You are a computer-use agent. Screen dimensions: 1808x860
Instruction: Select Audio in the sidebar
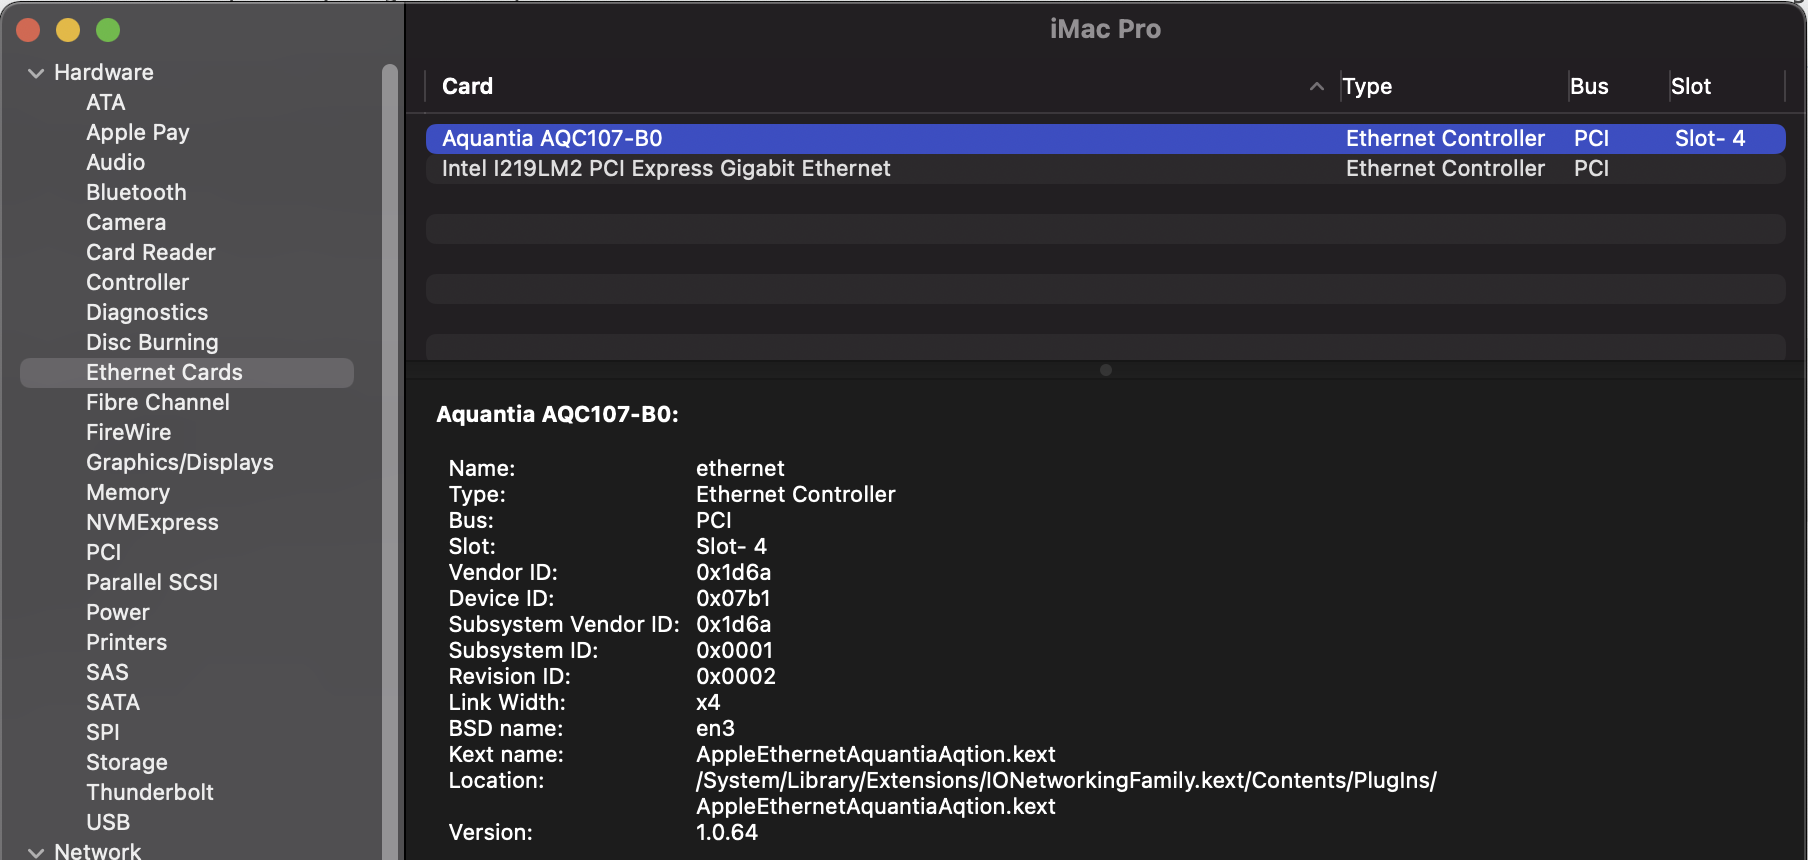[115, 163]
